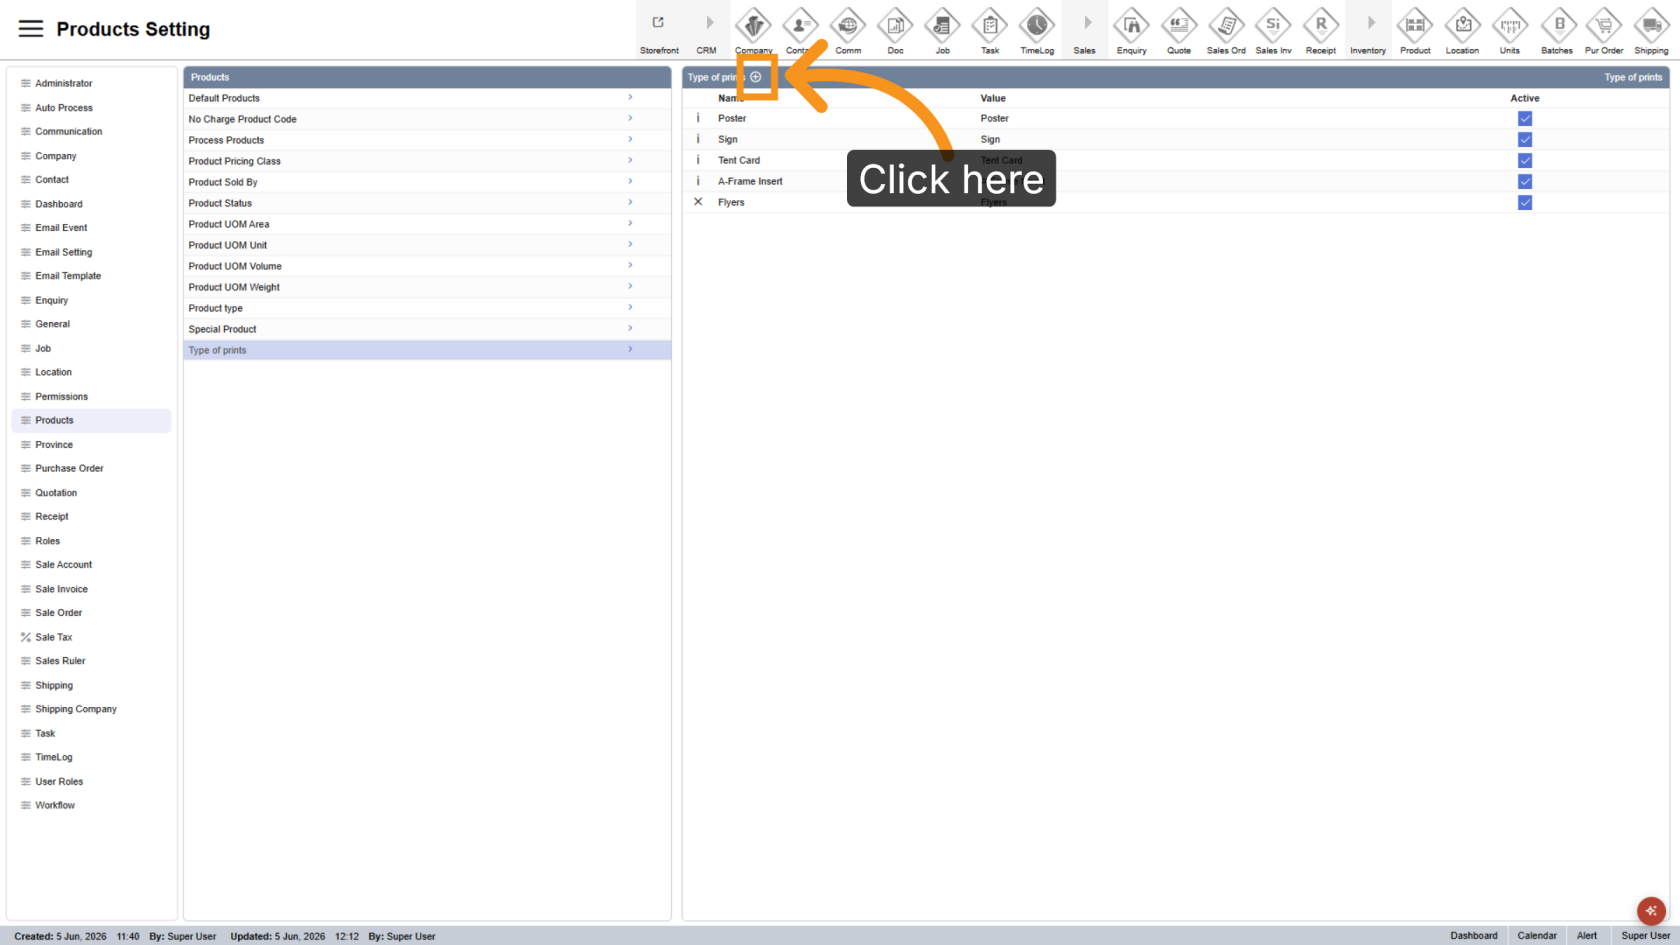1680x945 pixels.
Task: Add a new Type of prints entry
Action: (x=756, y=77)
